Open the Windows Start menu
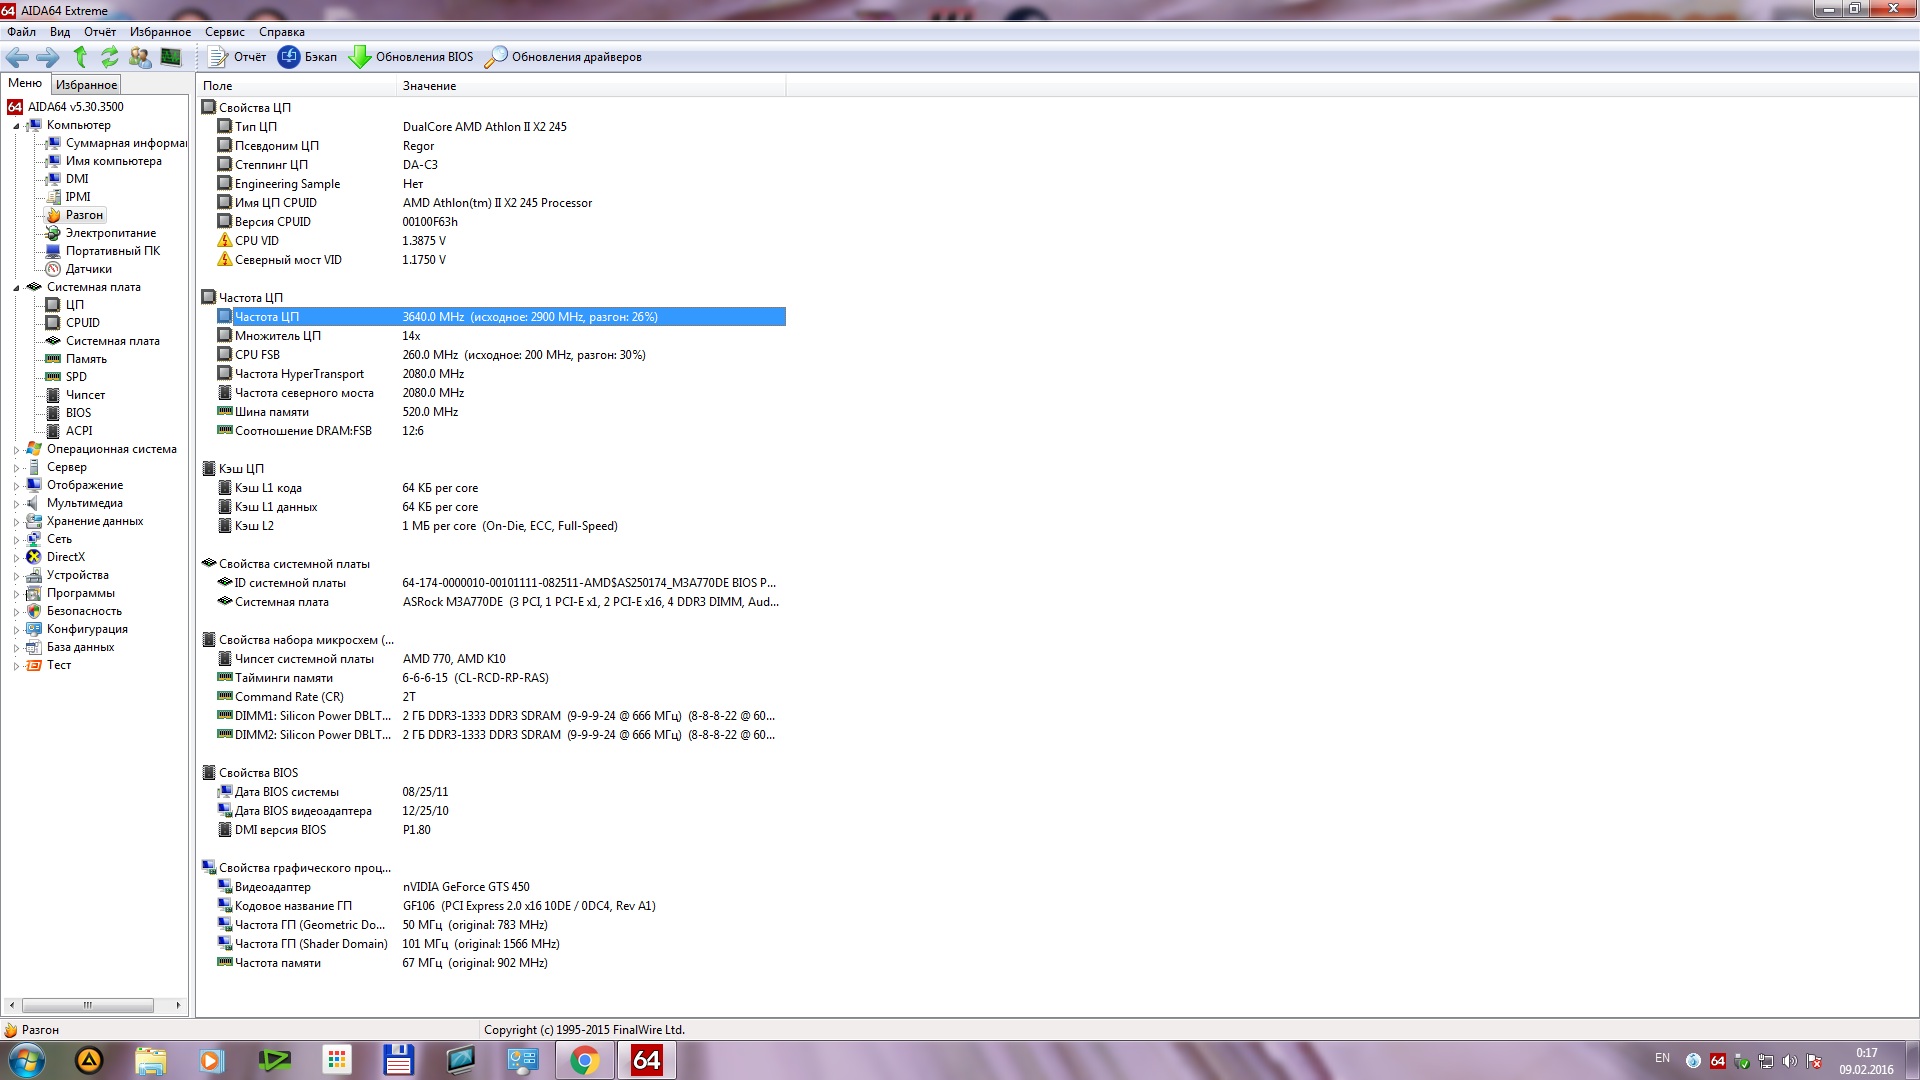1920x1080 pixels. point(26,1060)
